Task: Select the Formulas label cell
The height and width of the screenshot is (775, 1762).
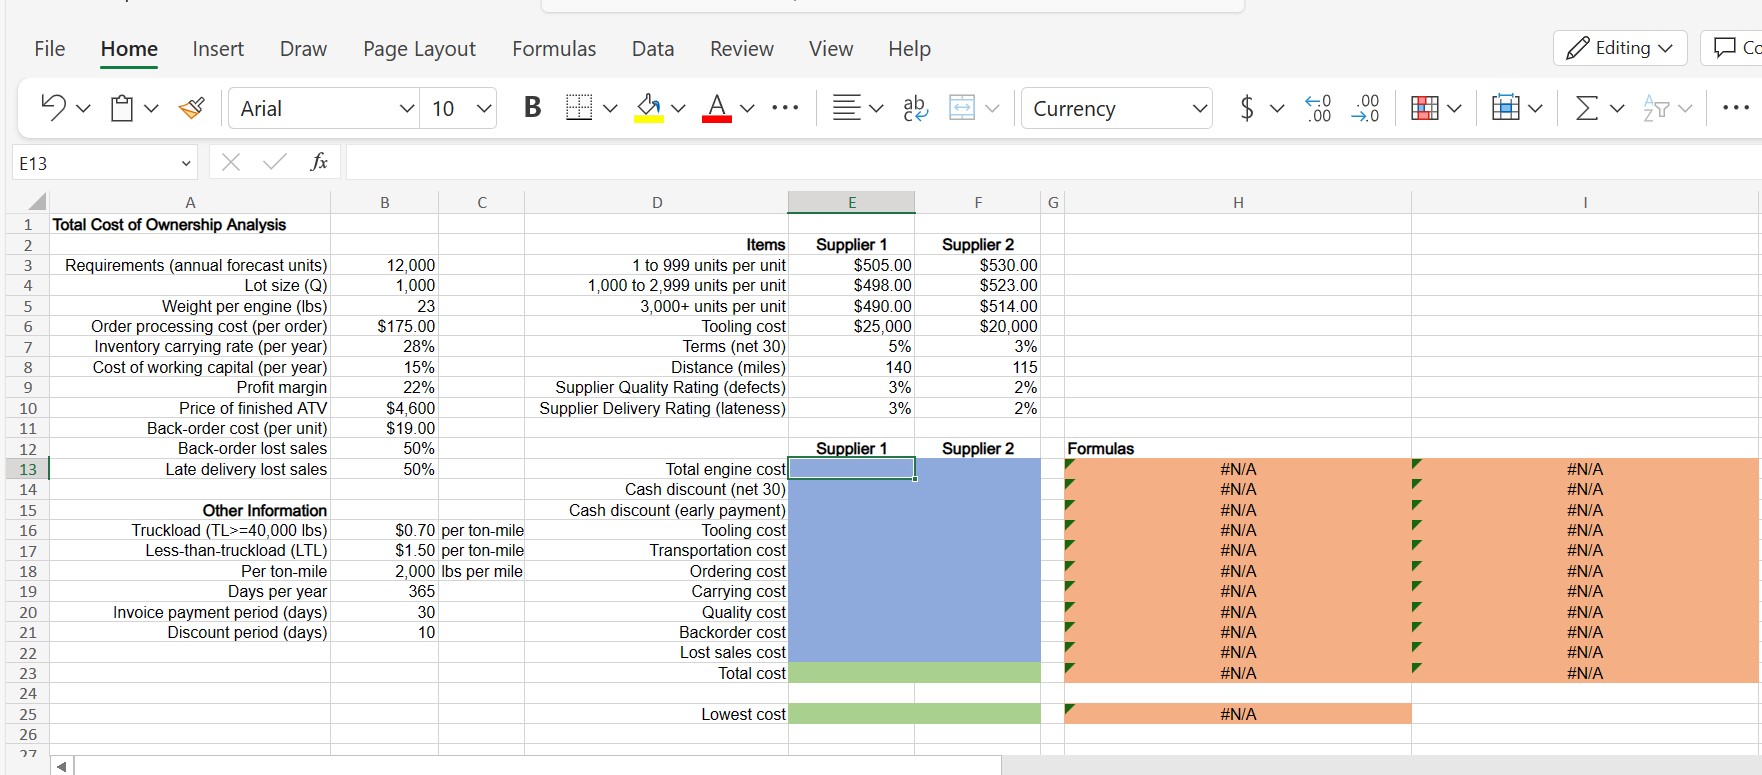Action: pos(1238,449)
